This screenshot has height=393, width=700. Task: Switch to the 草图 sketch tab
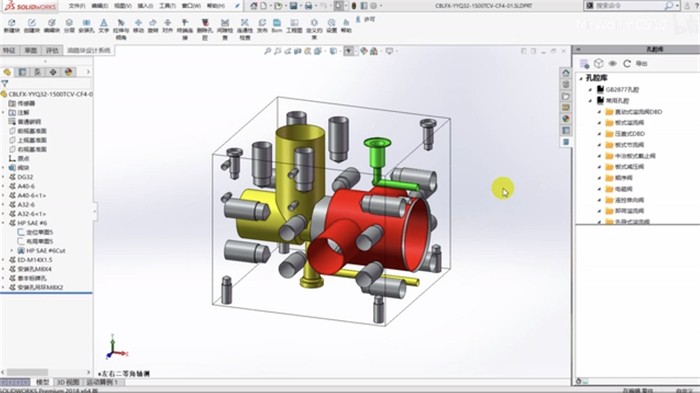point(31,50)
